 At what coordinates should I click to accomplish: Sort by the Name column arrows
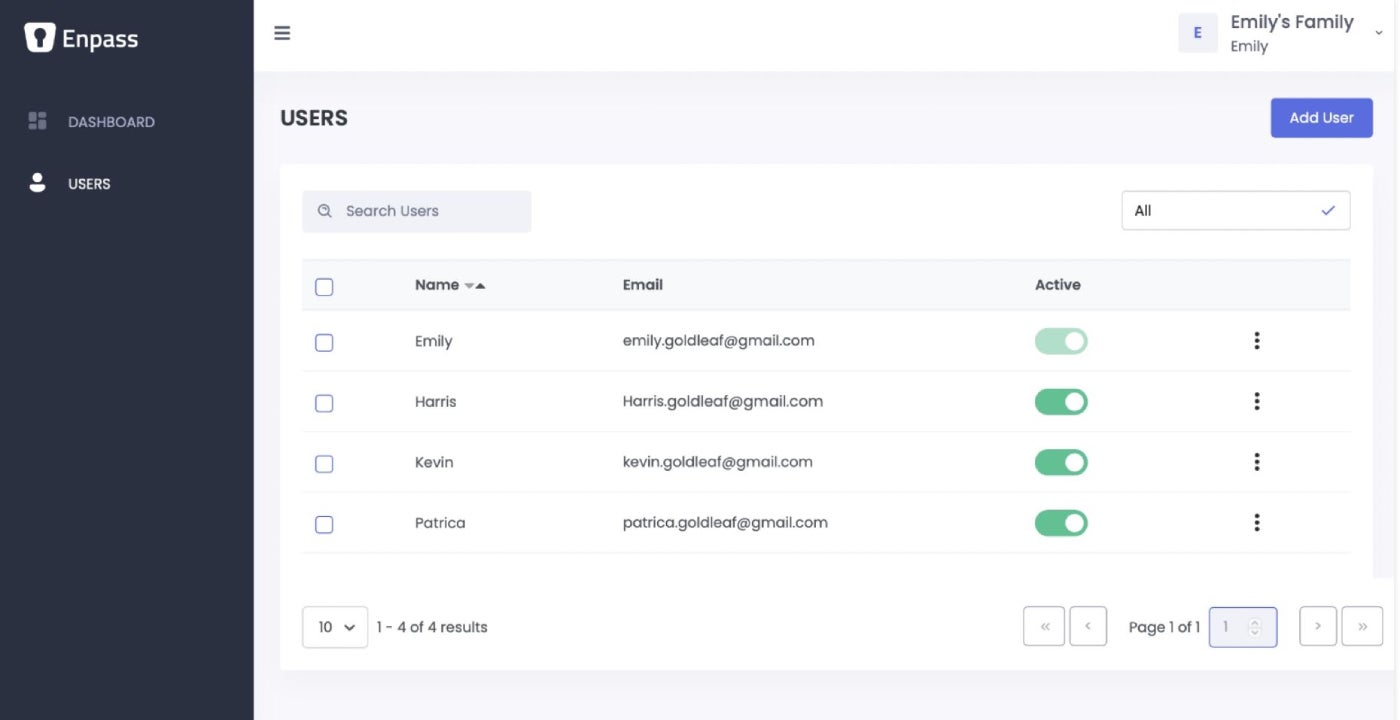475,285
